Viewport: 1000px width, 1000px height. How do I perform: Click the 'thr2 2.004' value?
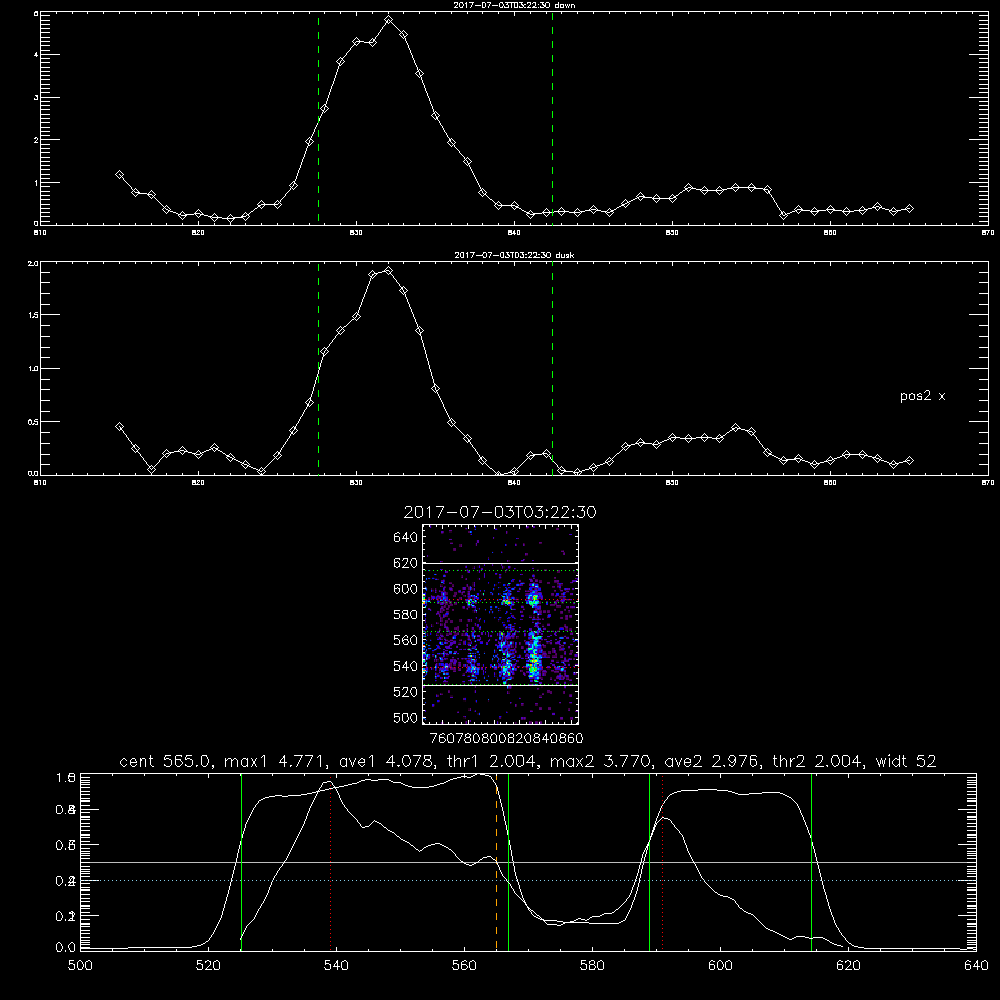[820, 761]
